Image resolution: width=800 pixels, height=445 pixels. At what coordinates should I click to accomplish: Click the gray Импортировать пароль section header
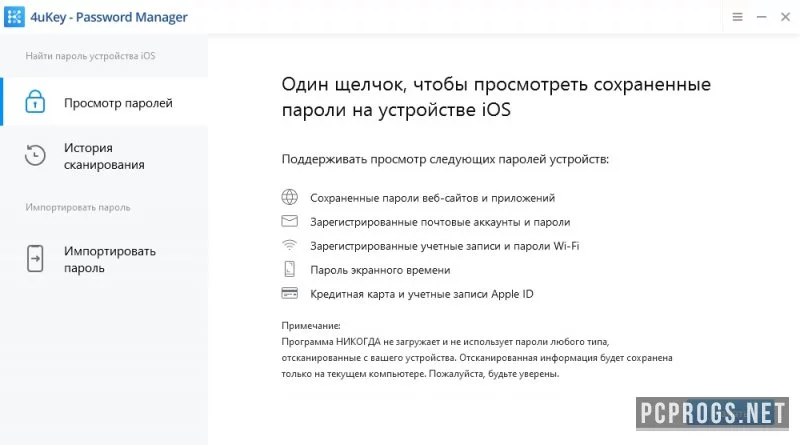tap(78, 207)
